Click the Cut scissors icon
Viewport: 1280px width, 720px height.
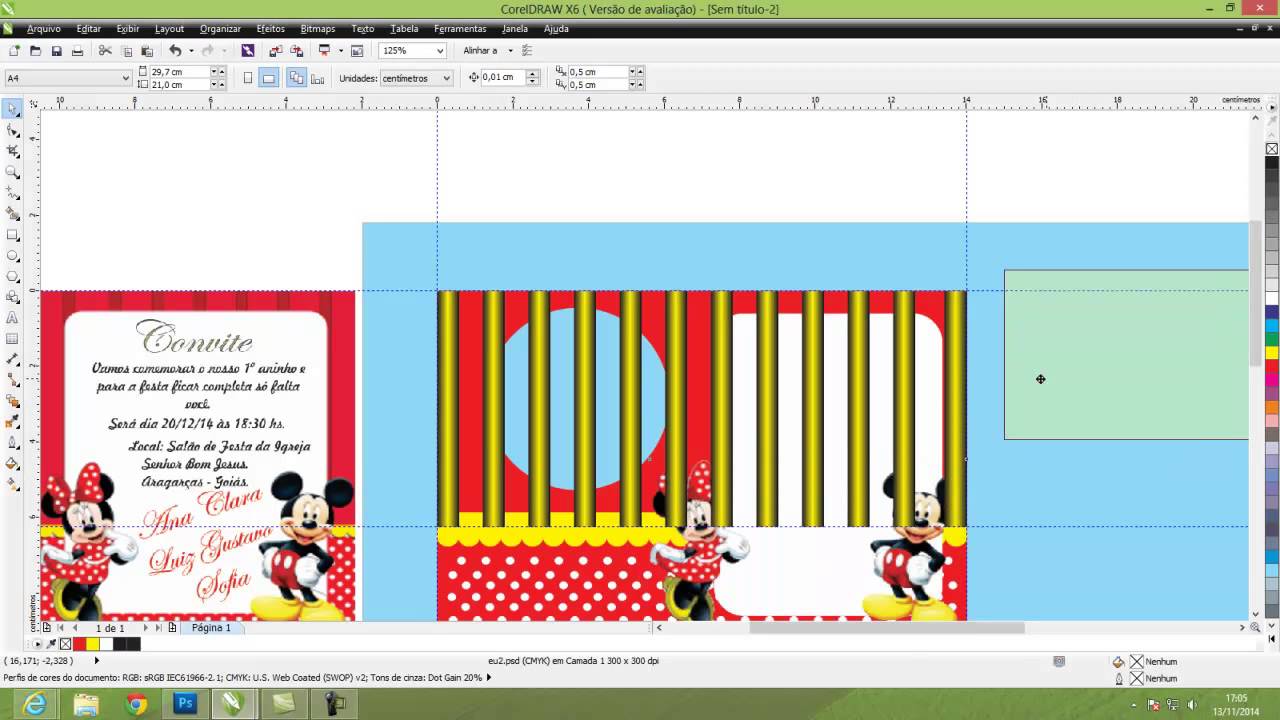[x=105, y=50]
